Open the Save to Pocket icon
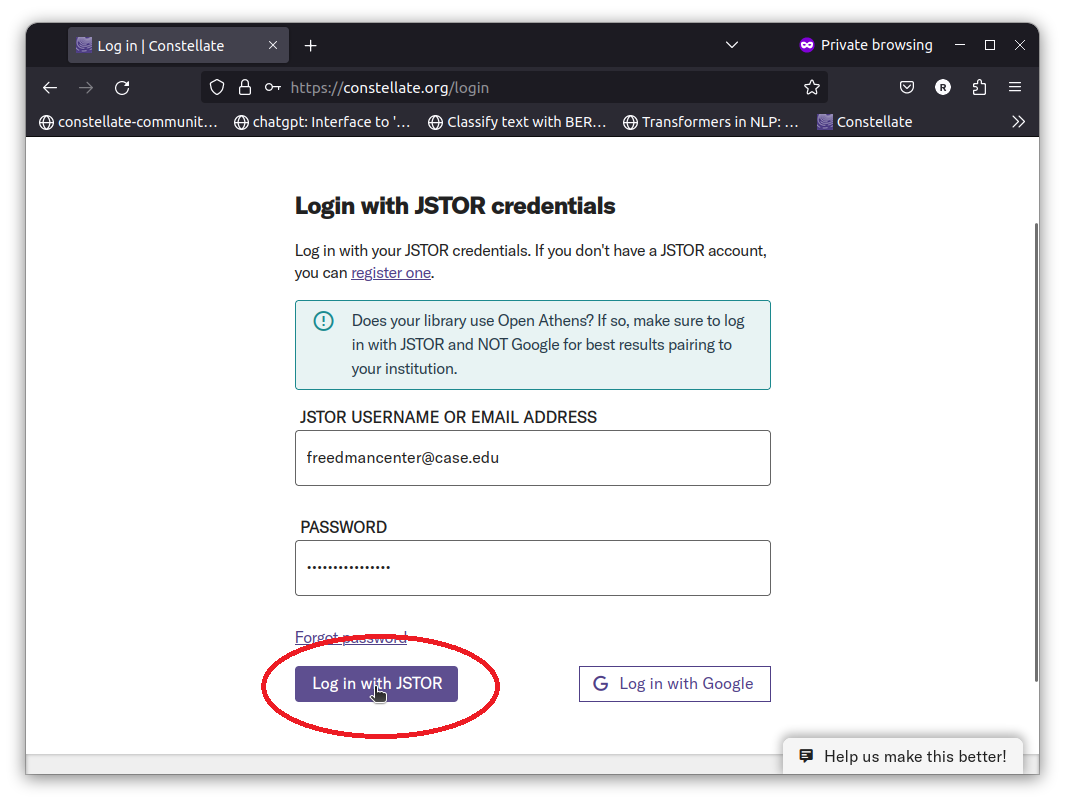The height and width of the screenshot is (803, 1065). point(907,87)
